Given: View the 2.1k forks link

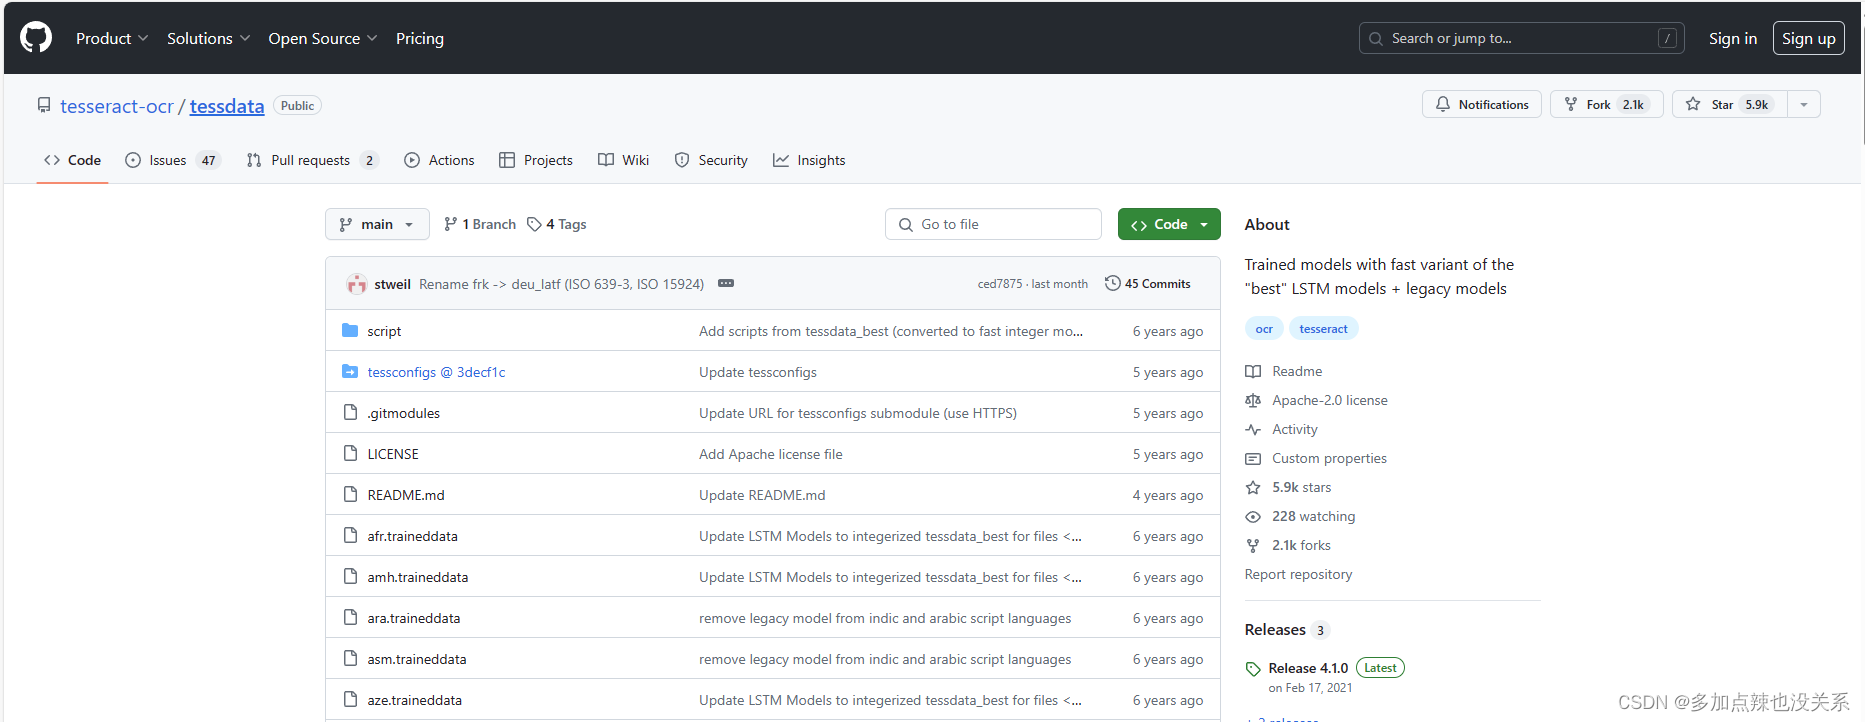Looking at the screenshot, I should [x=1288, y=545].
